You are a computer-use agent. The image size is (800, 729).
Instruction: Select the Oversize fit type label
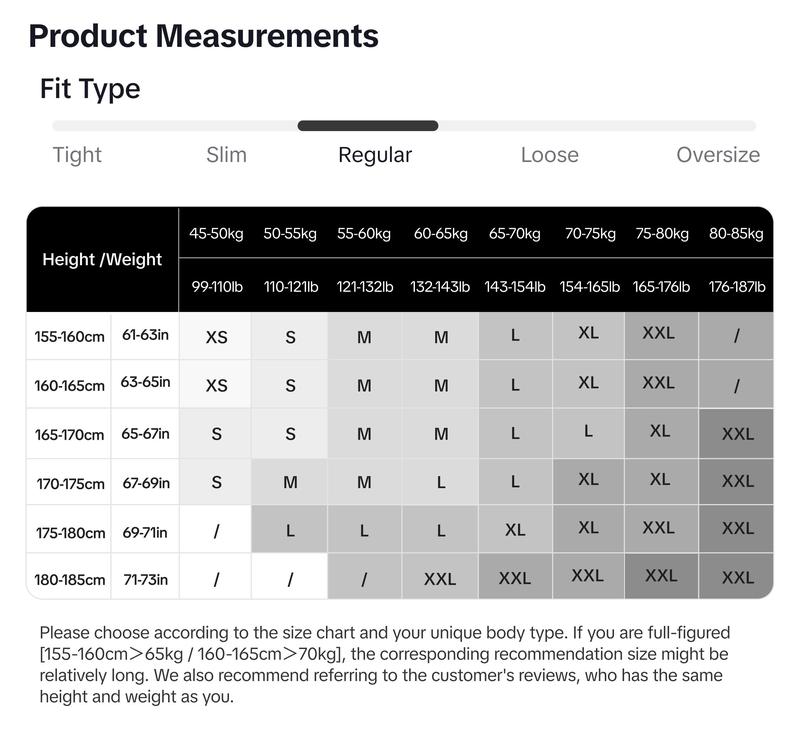(718, 155)
